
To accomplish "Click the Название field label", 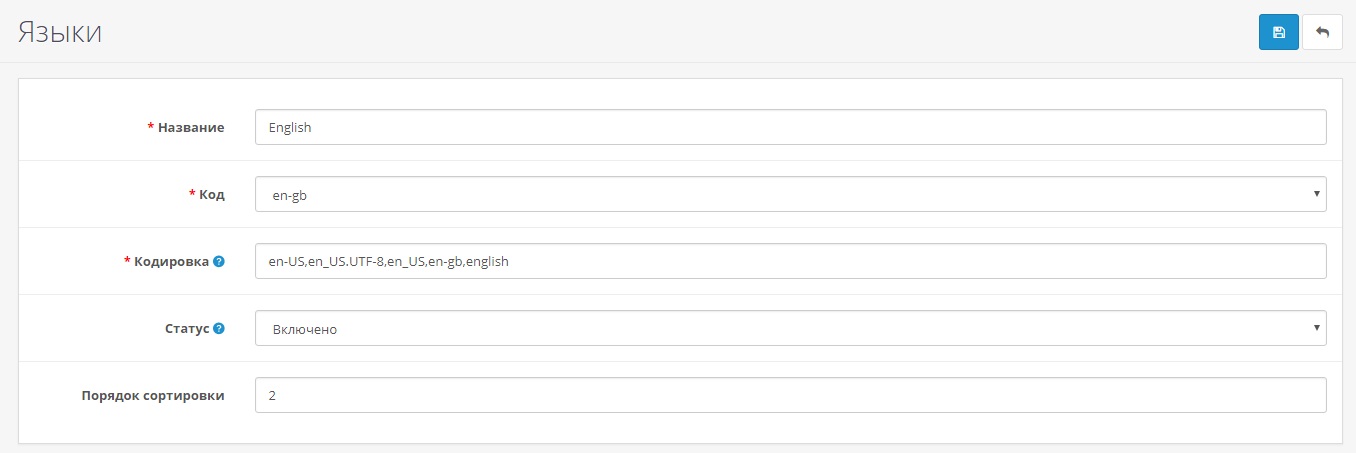I will tap(191, 128).
